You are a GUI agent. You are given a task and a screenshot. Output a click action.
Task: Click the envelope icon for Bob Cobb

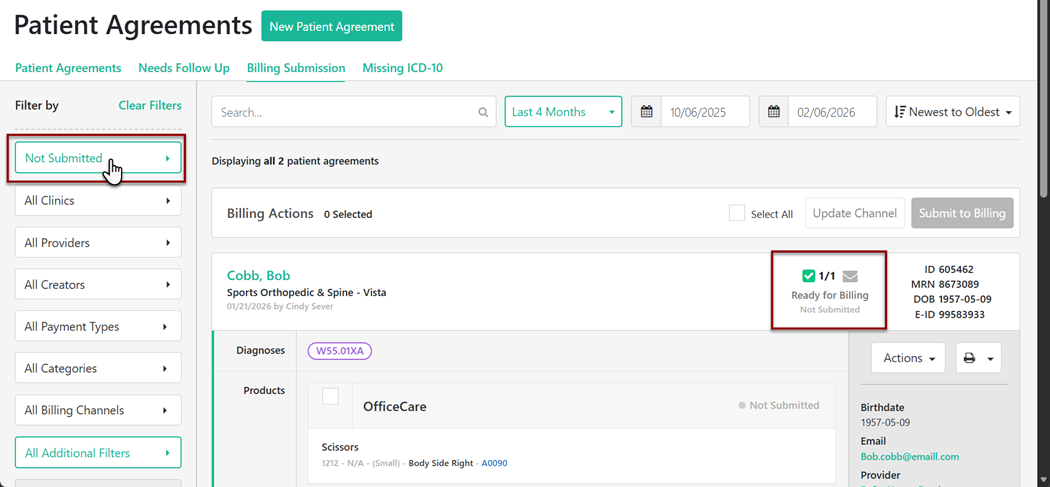850,276
